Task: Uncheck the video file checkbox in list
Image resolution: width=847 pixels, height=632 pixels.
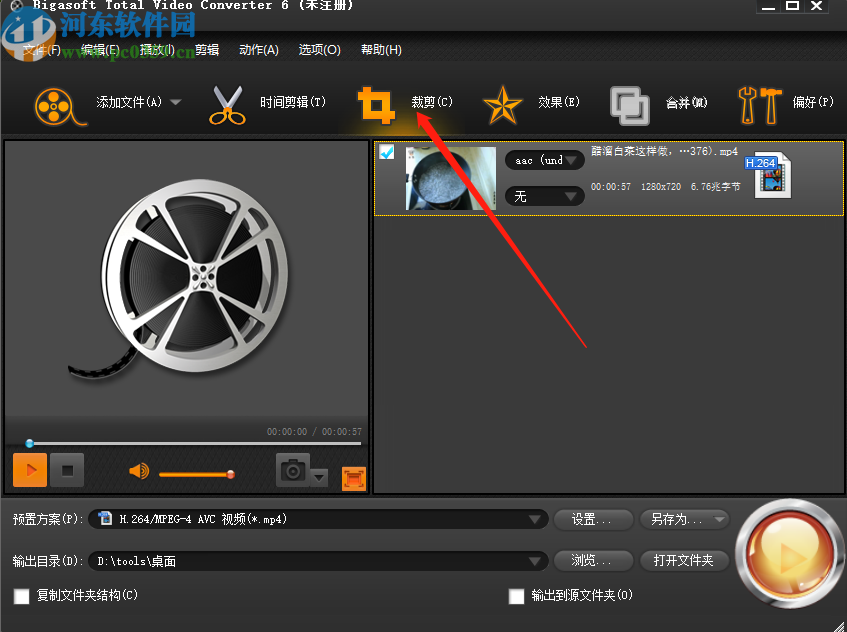Action: click(x=387, y=152)
